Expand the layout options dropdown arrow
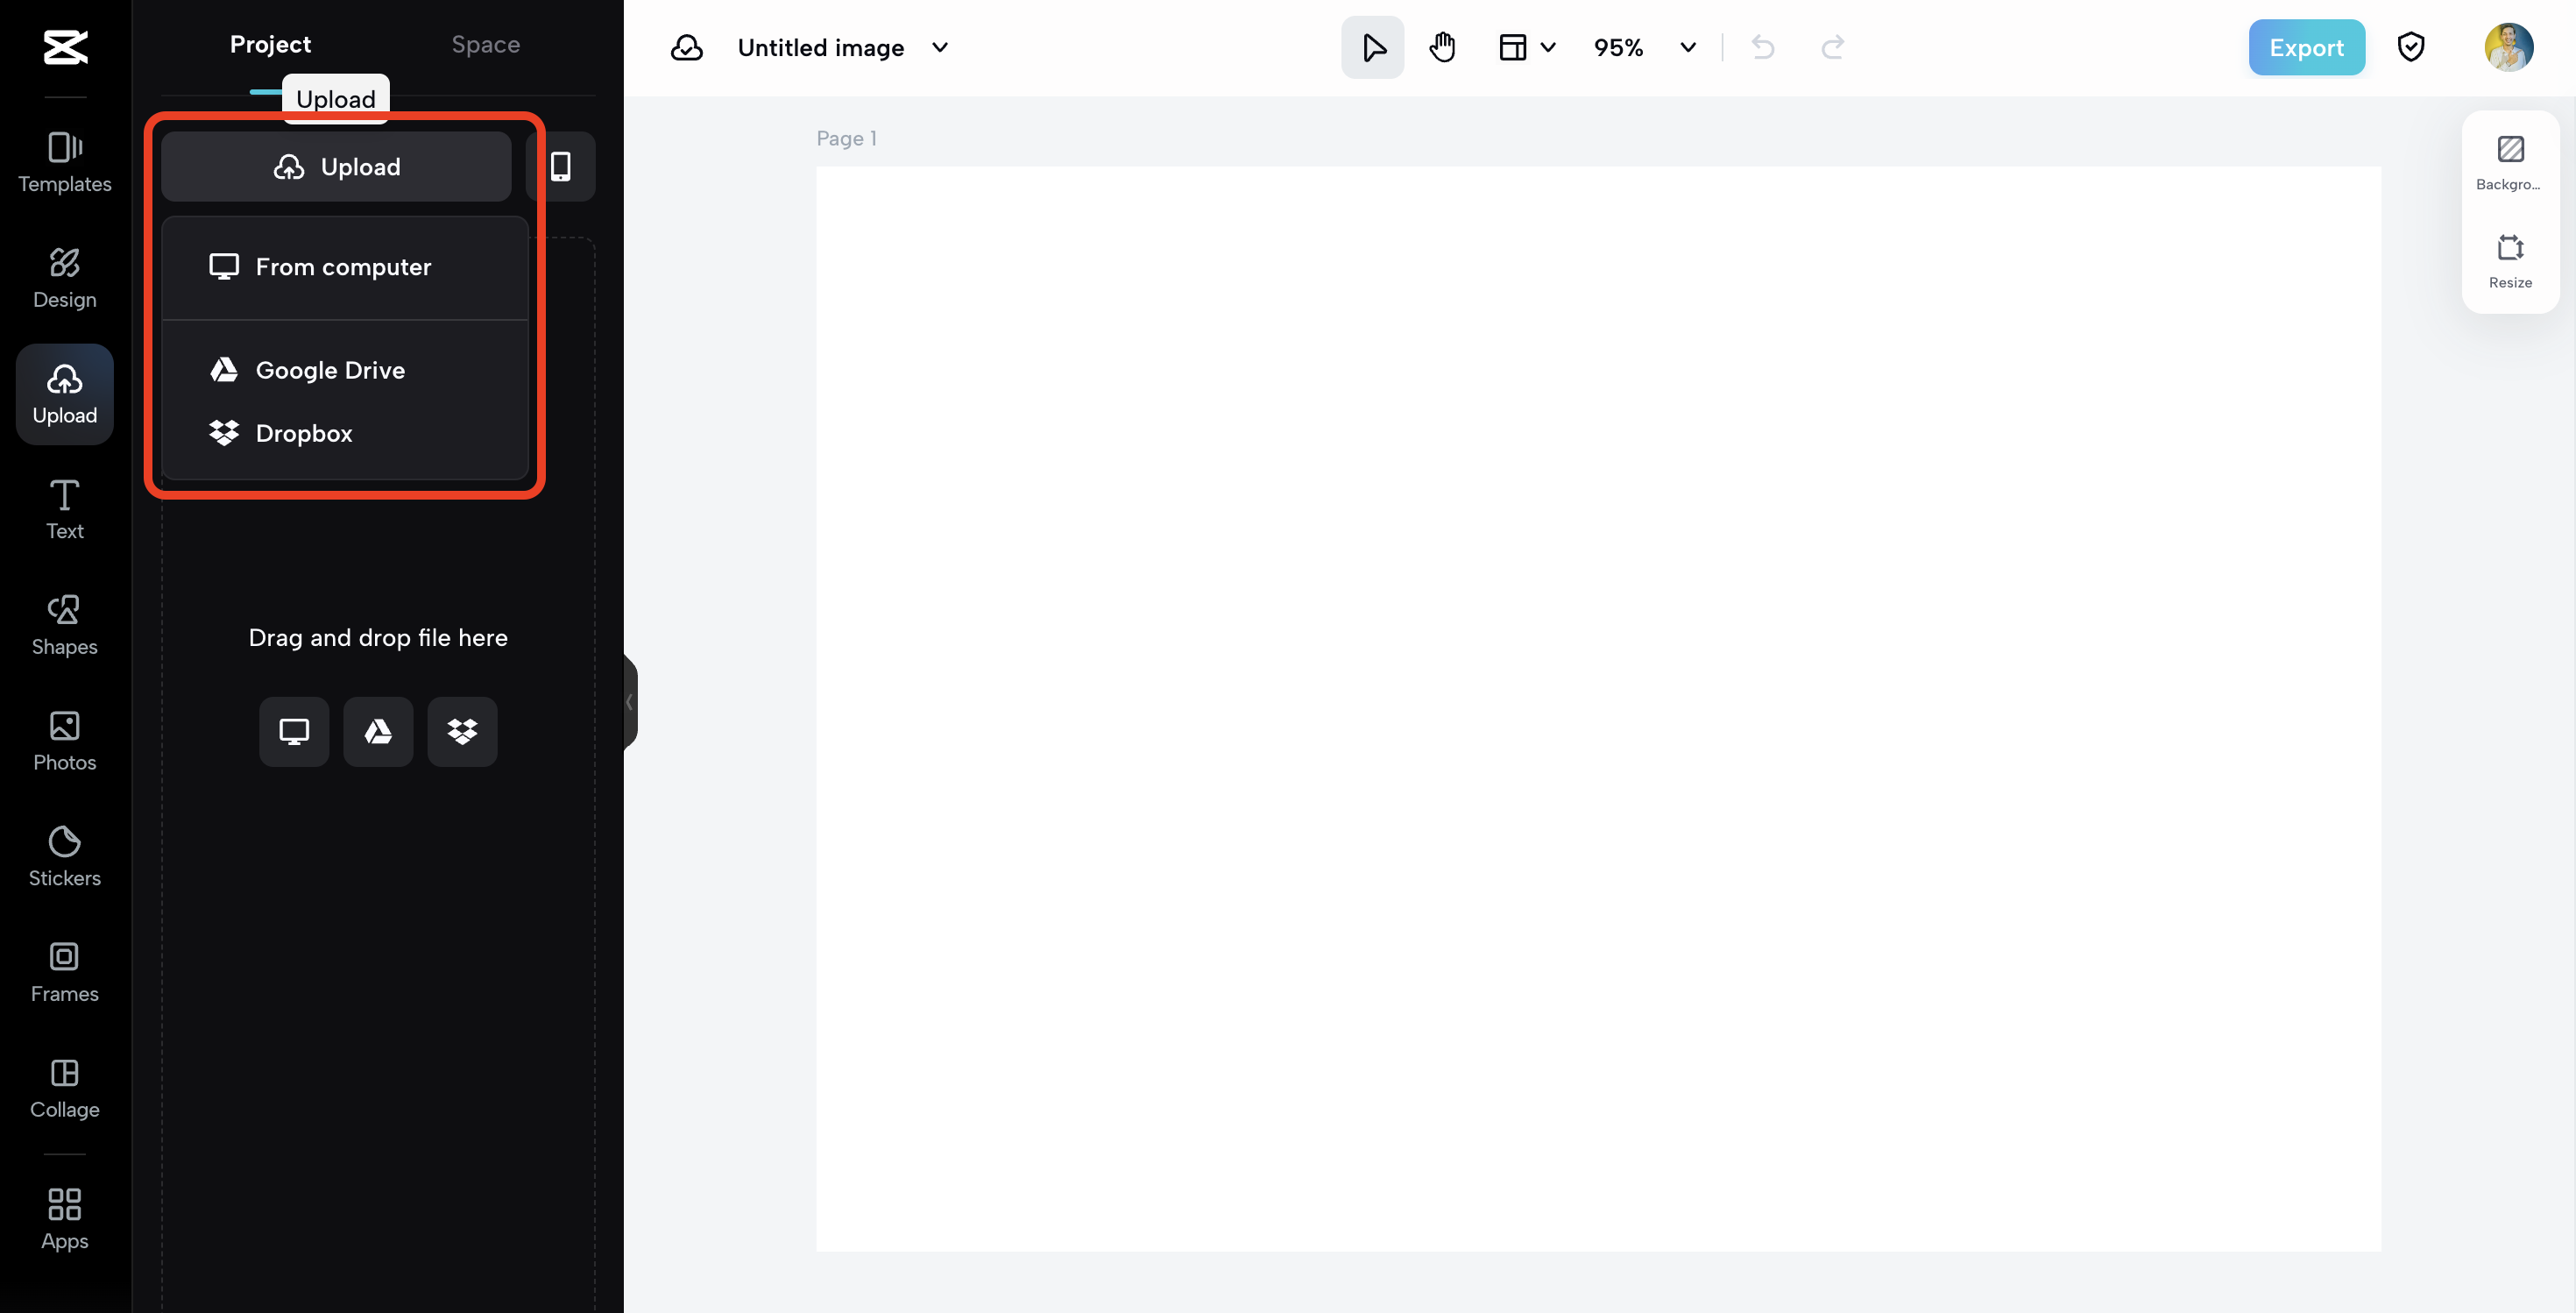This screenshot has width=2576, height=1313. tap(1547, 47)
